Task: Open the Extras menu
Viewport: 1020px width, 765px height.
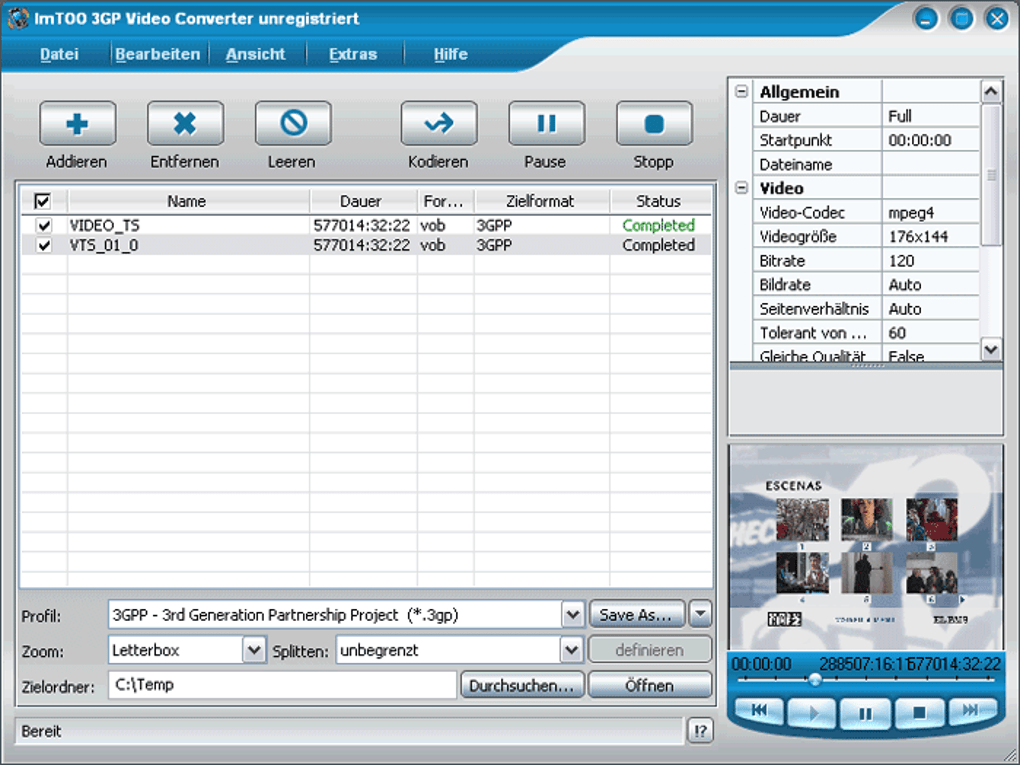Action: point(353,54)
